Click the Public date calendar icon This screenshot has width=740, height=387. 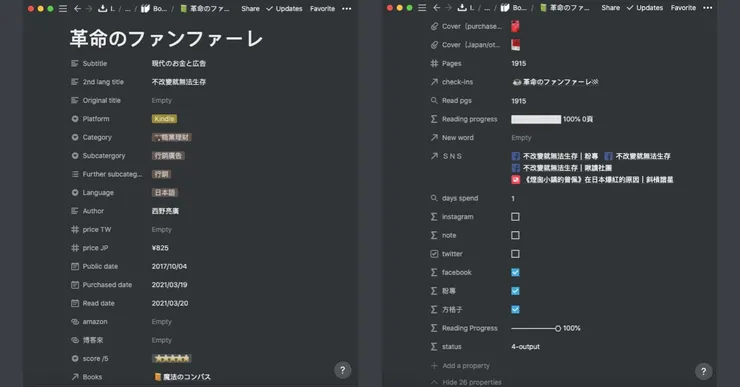click(75, 266)
